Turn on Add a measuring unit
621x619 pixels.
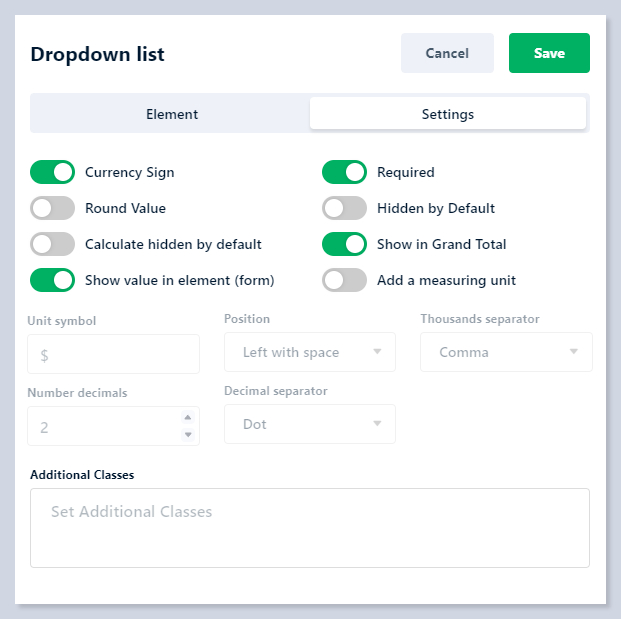click(344, 280)
